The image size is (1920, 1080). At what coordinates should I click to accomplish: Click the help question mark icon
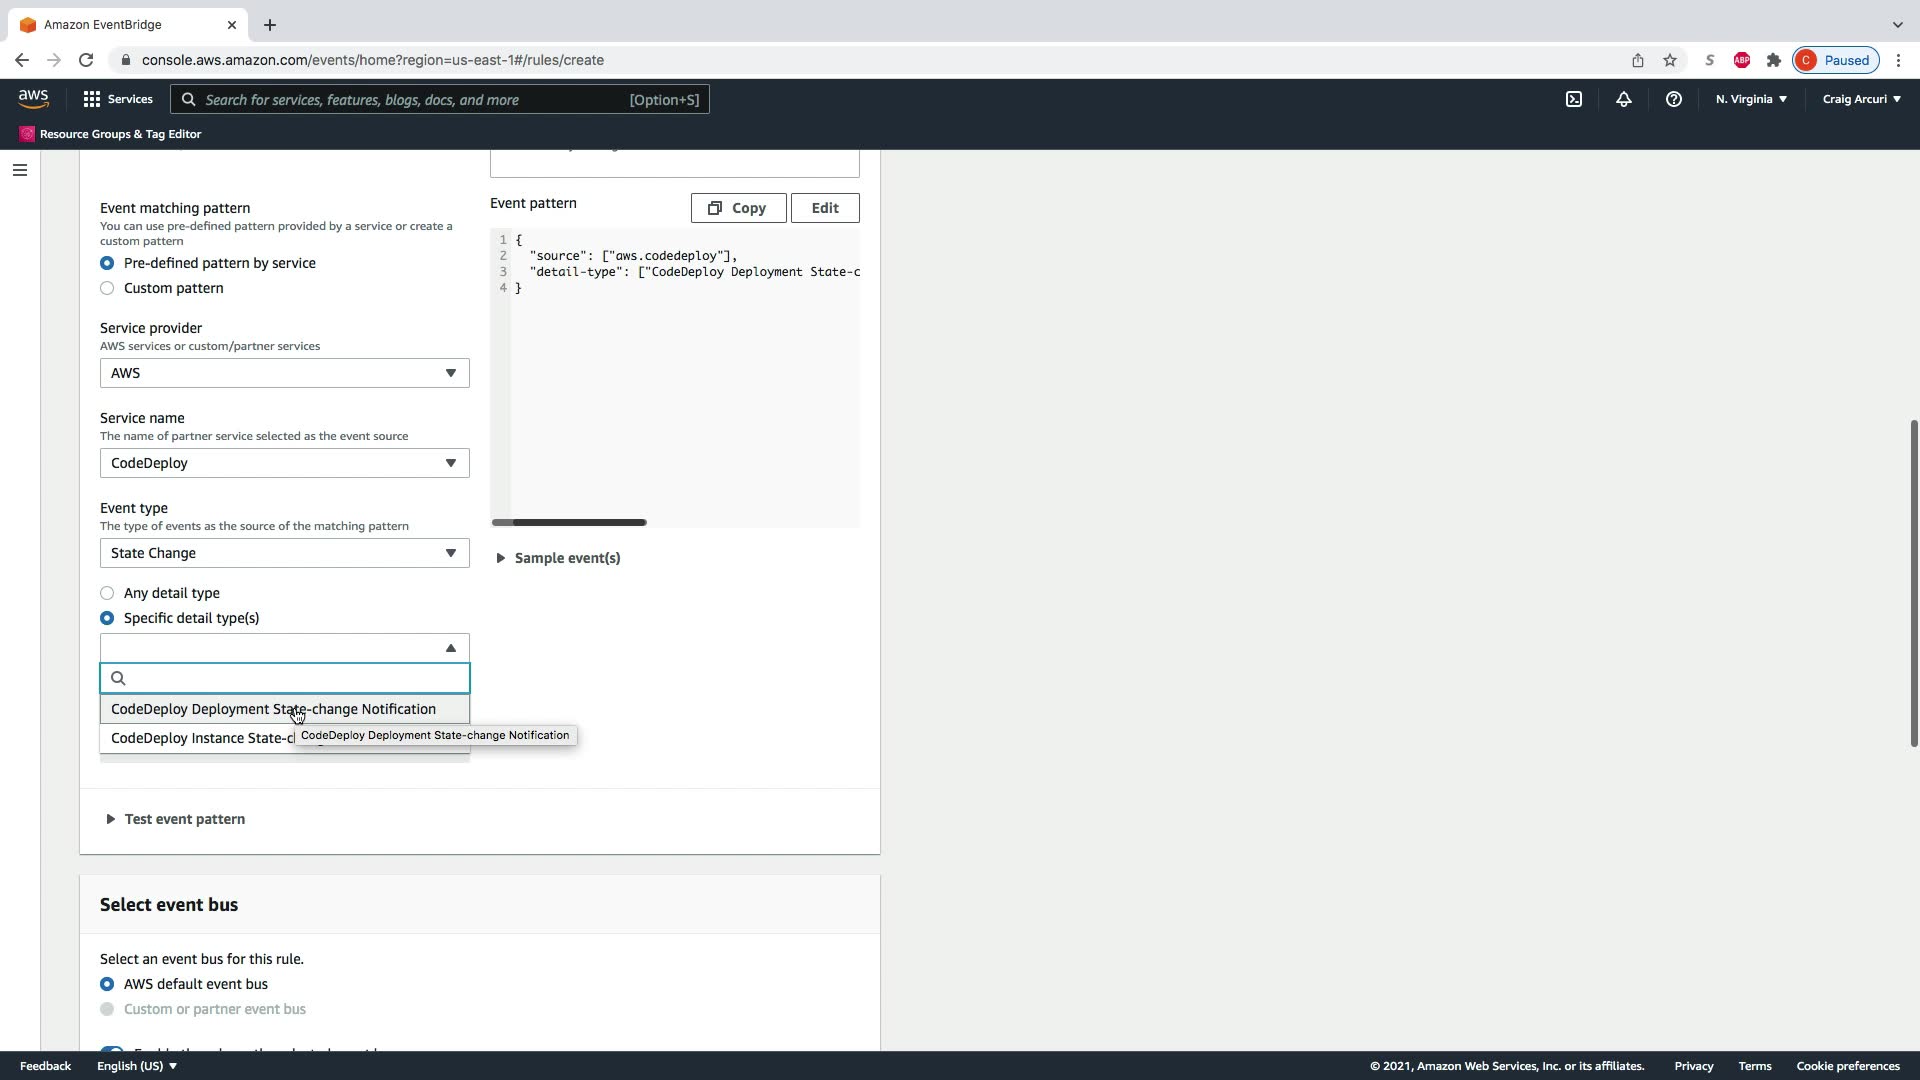(x=1673, y=99)
